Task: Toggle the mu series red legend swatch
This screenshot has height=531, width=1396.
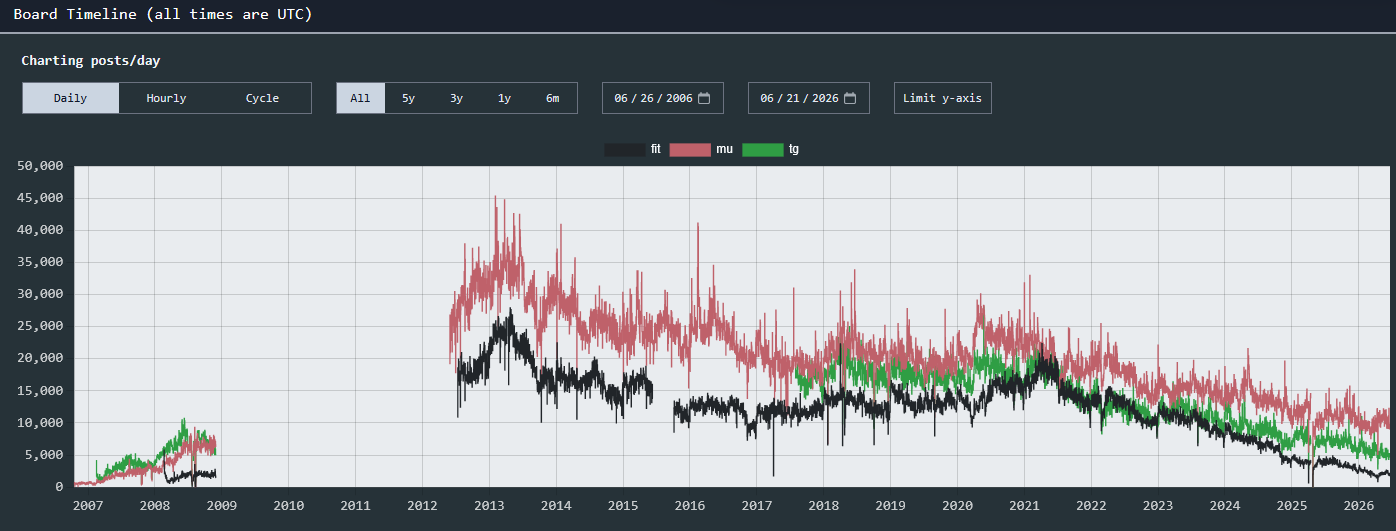Action: click(x=689, y=149)
